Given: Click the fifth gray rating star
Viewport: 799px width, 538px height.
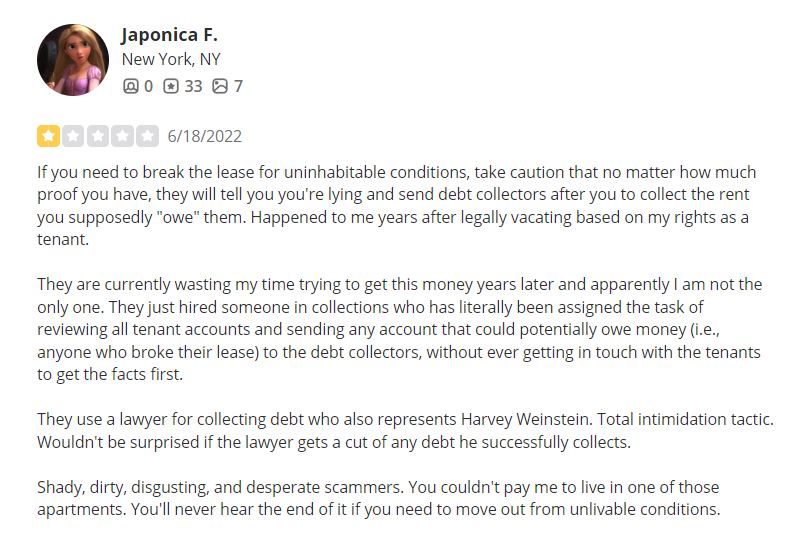Looking at the screenshot, I should click(x=148, y=136).
